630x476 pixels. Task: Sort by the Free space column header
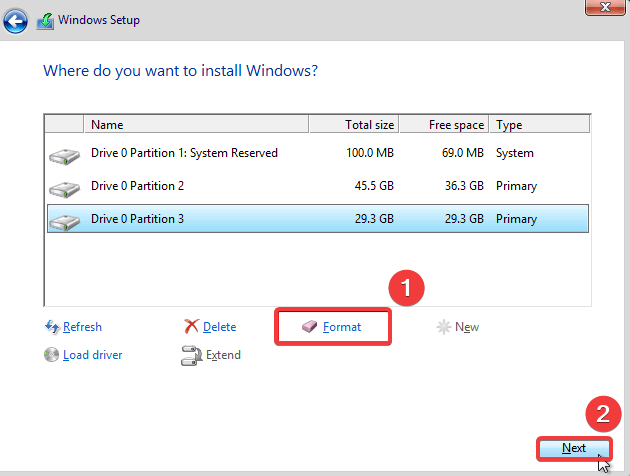(x=444, y=125)
